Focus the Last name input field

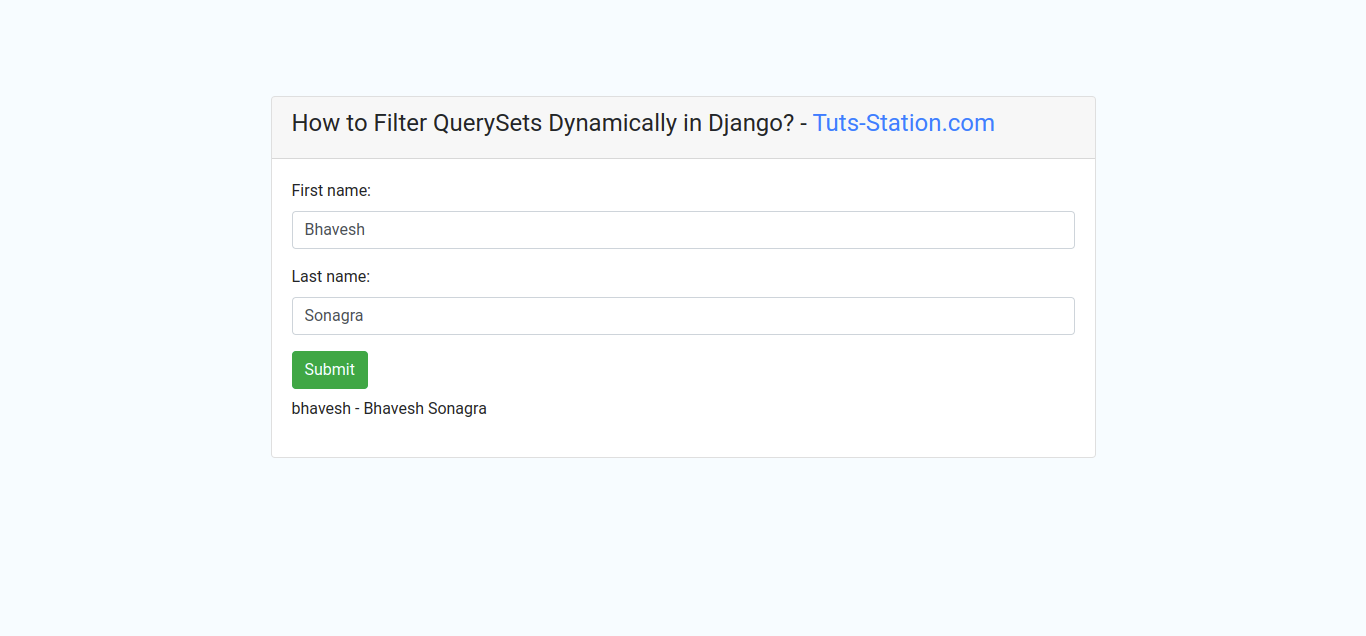point(683,316)
